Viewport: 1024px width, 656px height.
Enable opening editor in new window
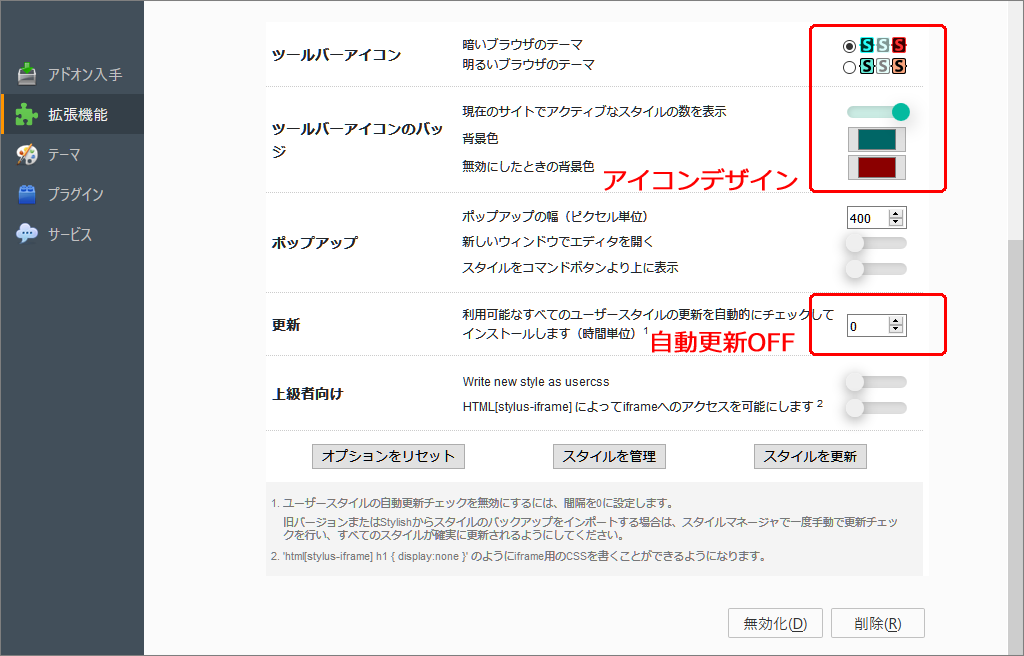(x=876, y=243)
